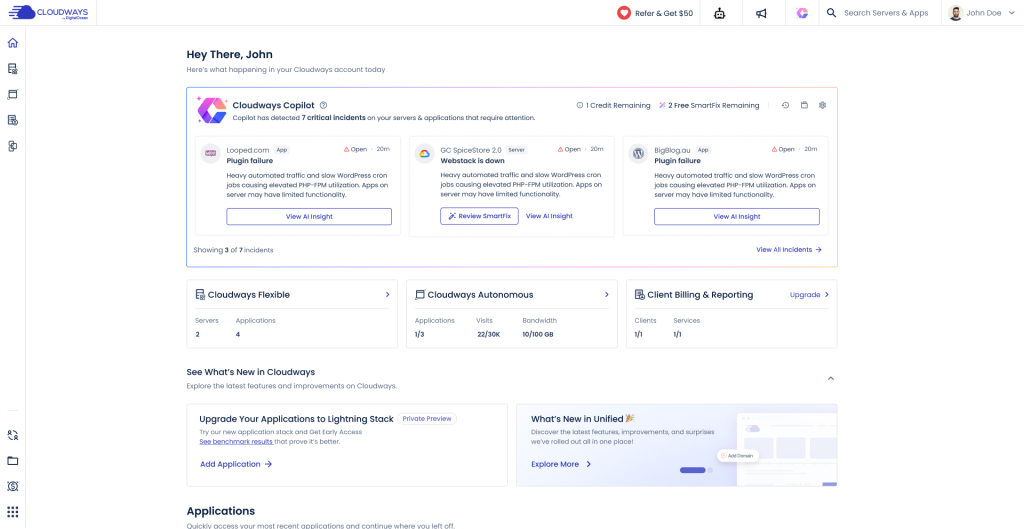Open the folder projects sidebar icon

click(12, 460)
